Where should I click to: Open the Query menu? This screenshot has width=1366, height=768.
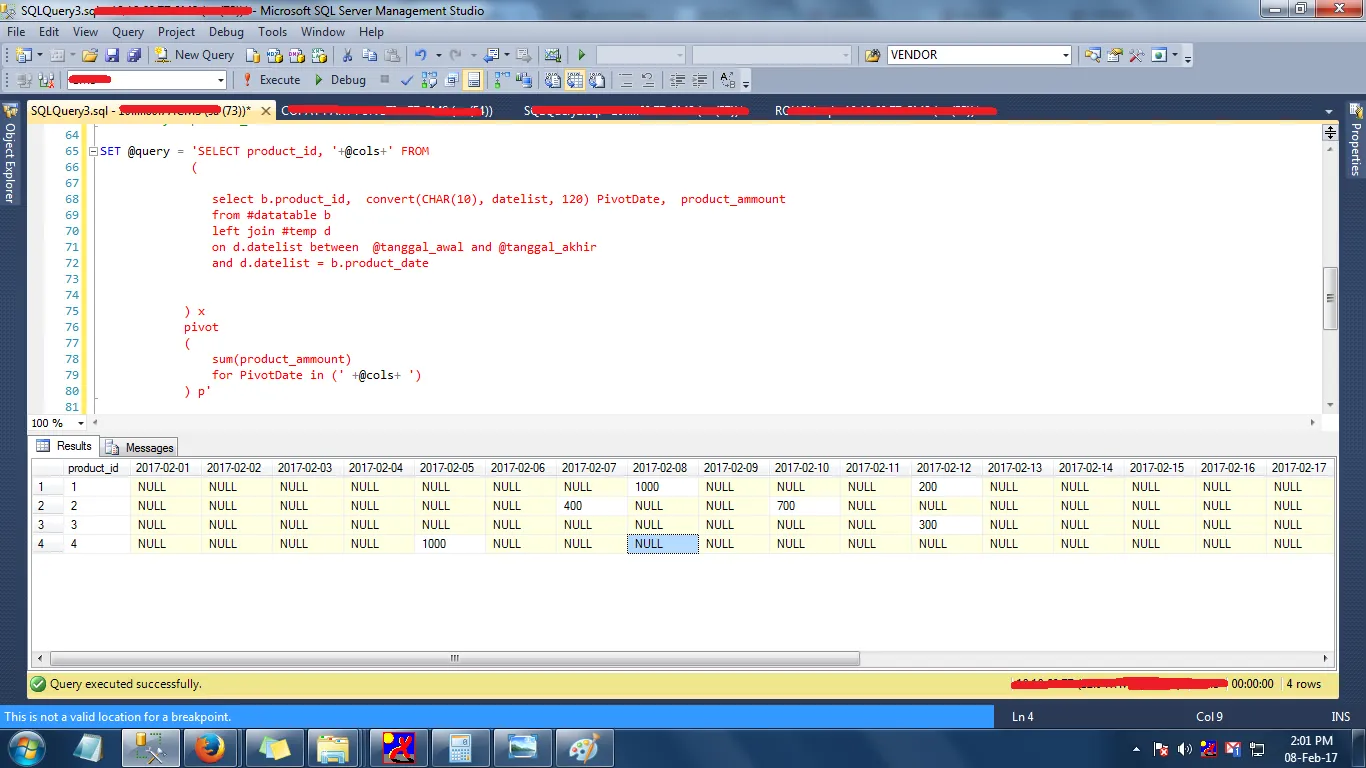[x=128, y=32]
